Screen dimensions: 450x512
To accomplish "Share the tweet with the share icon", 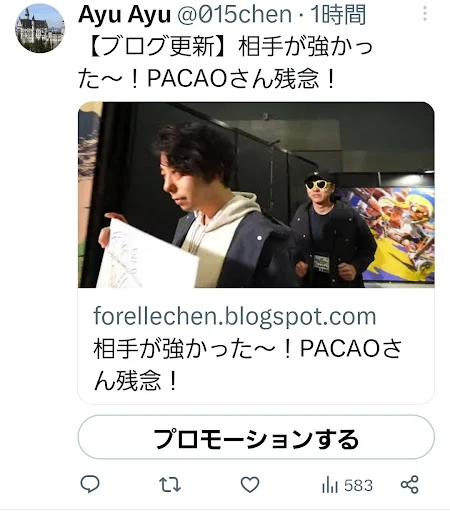I will click(410, 485).
